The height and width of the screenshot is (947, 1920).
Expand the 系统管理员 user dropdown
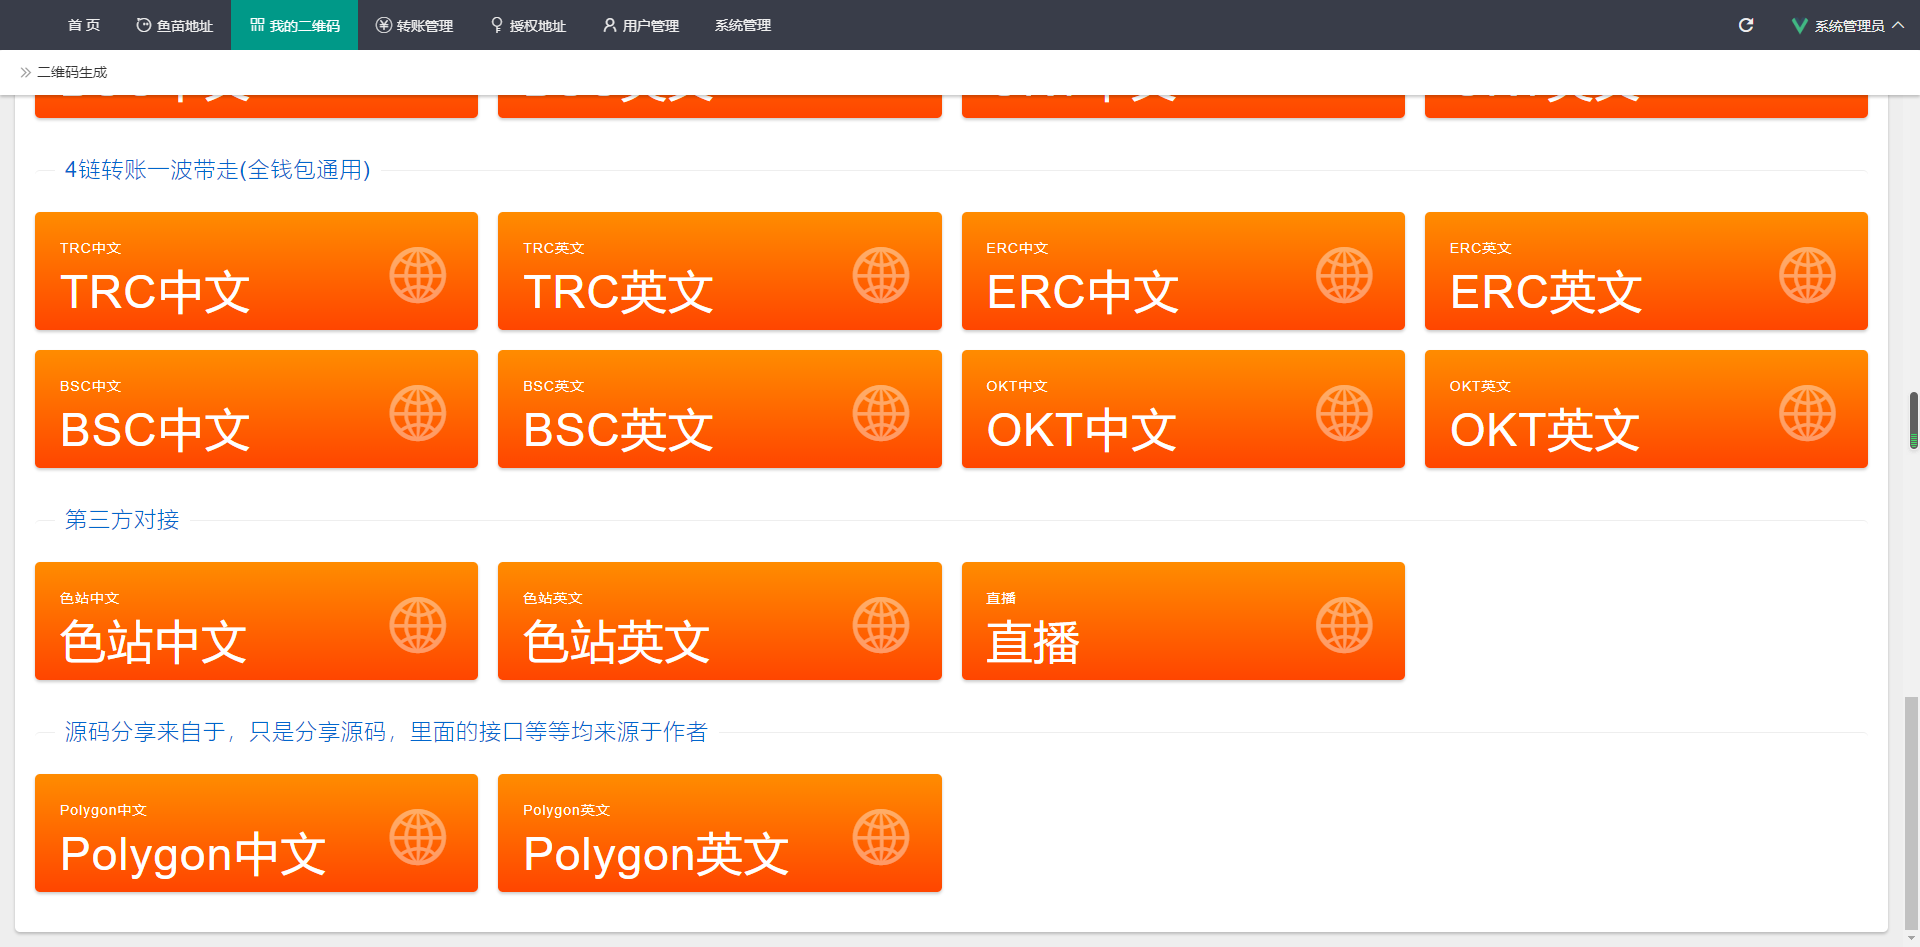coord(1848,25)
